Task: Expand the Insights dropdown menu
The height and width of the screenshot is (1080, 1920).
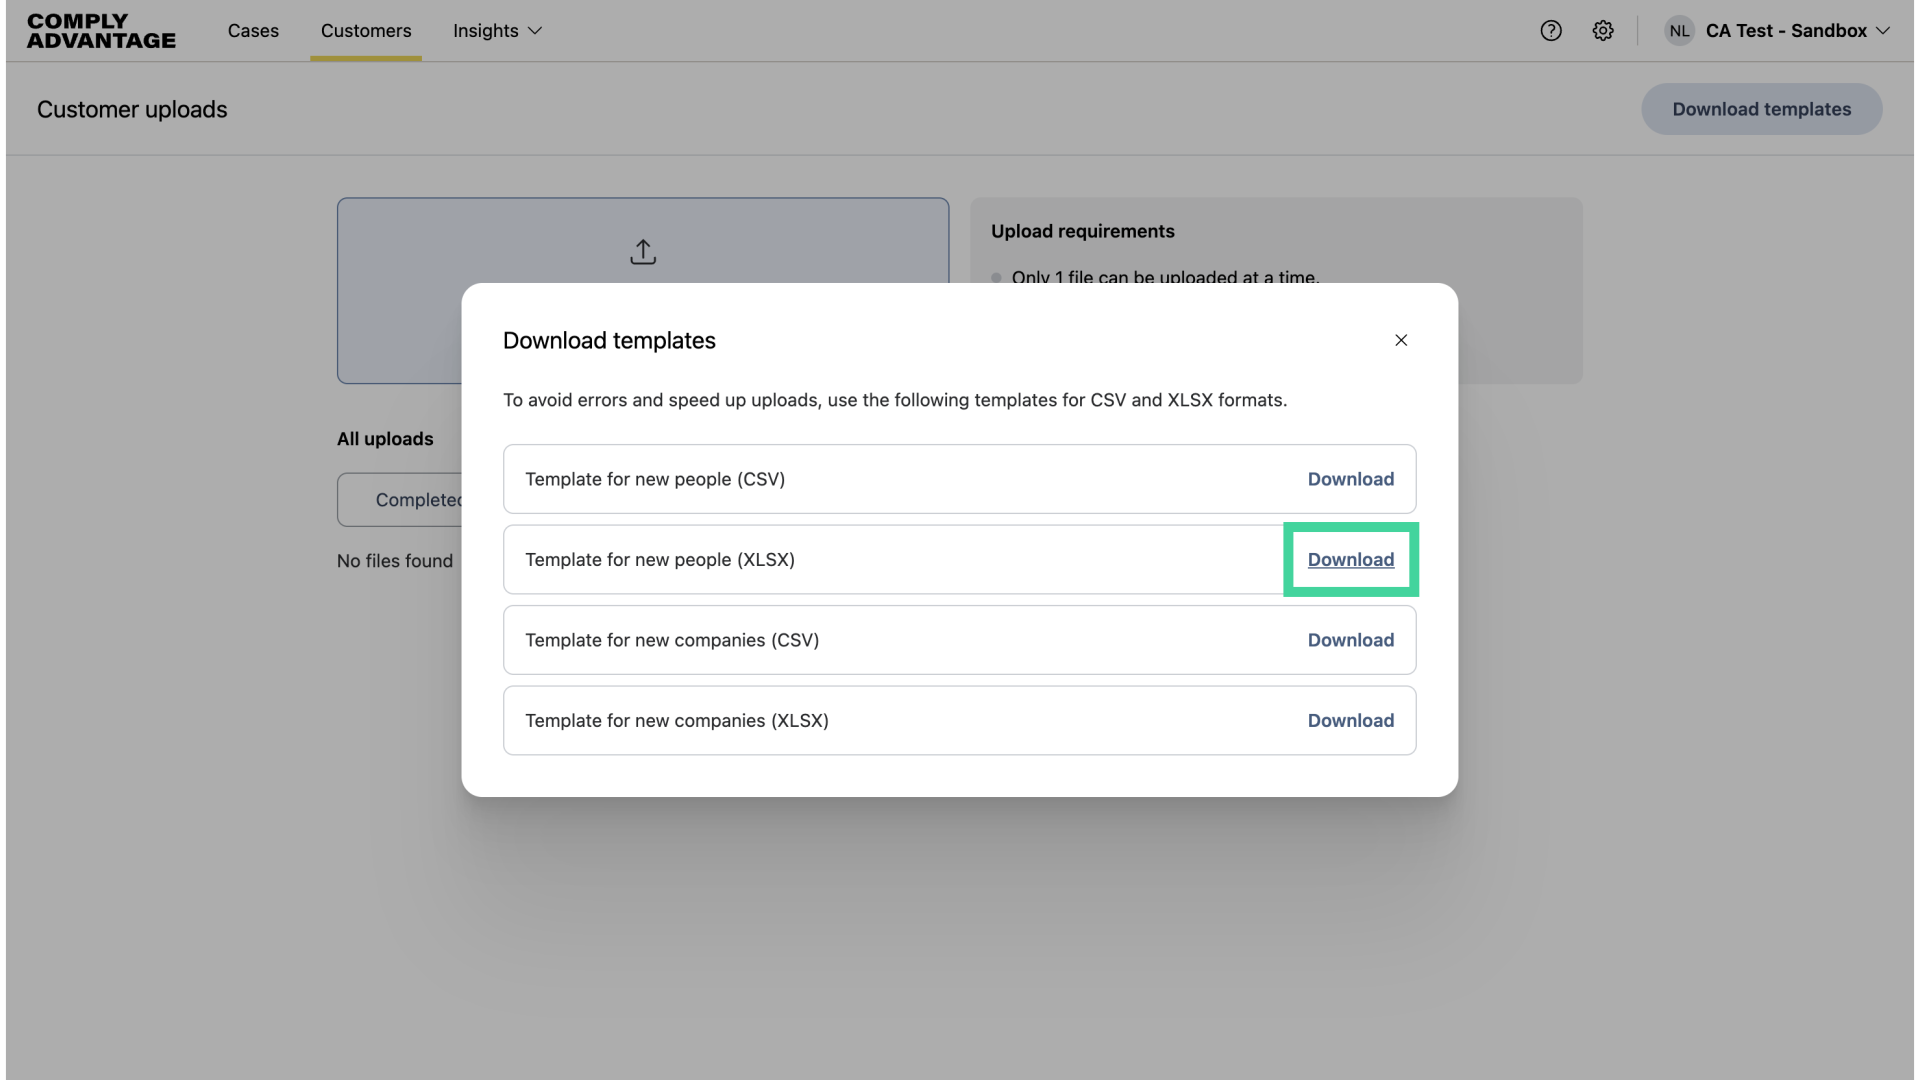Action: 496,31
